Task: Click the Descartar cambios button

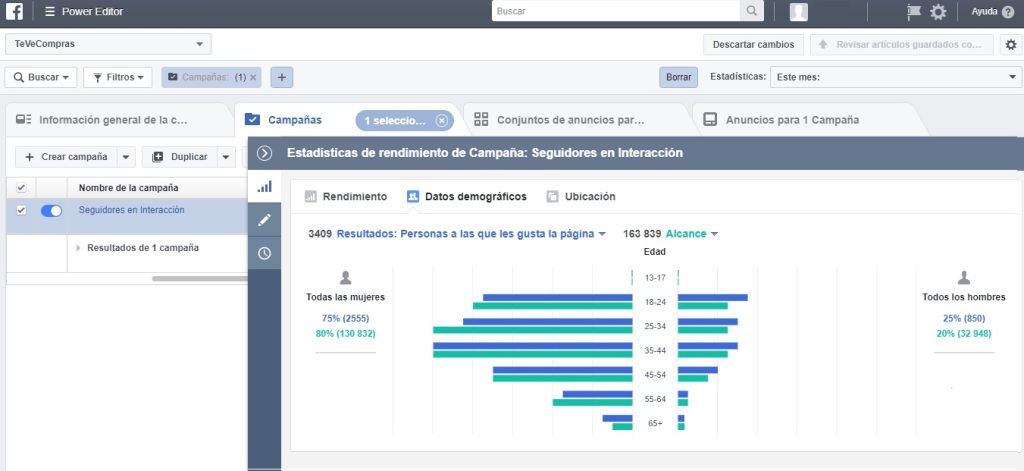Action: [x=753, y=45]
